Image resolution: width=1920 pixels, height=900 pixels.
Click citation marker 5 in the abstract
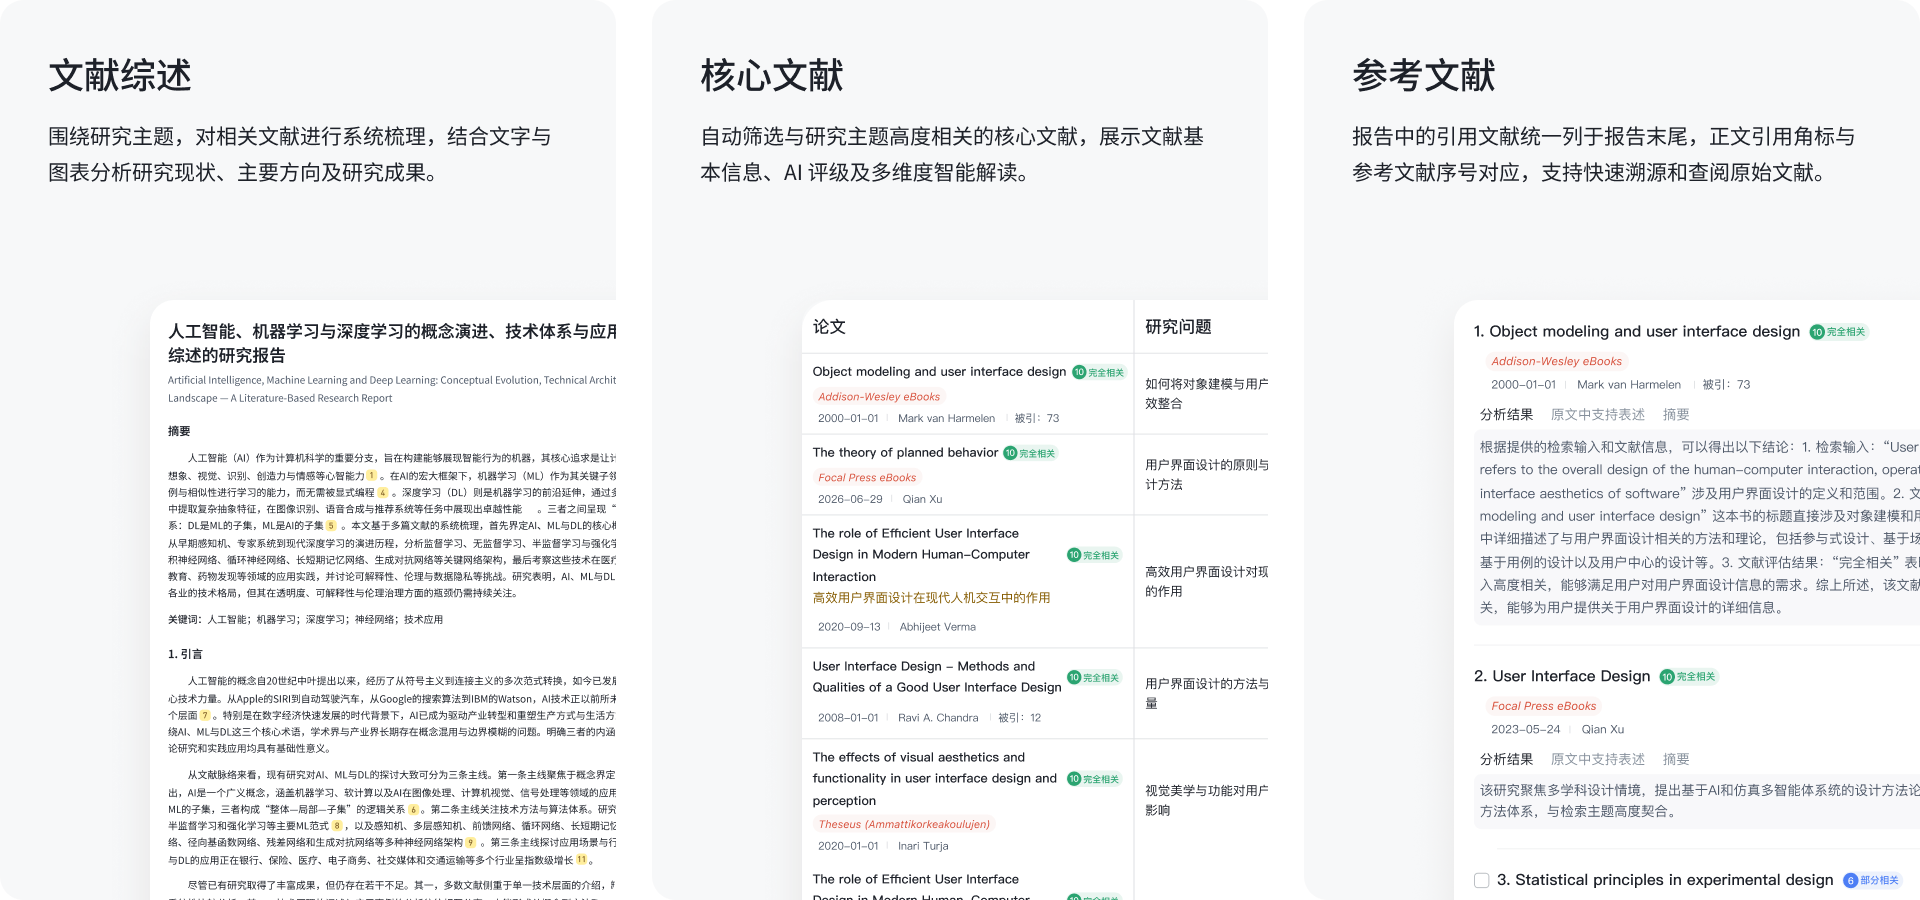coord(331,525)
